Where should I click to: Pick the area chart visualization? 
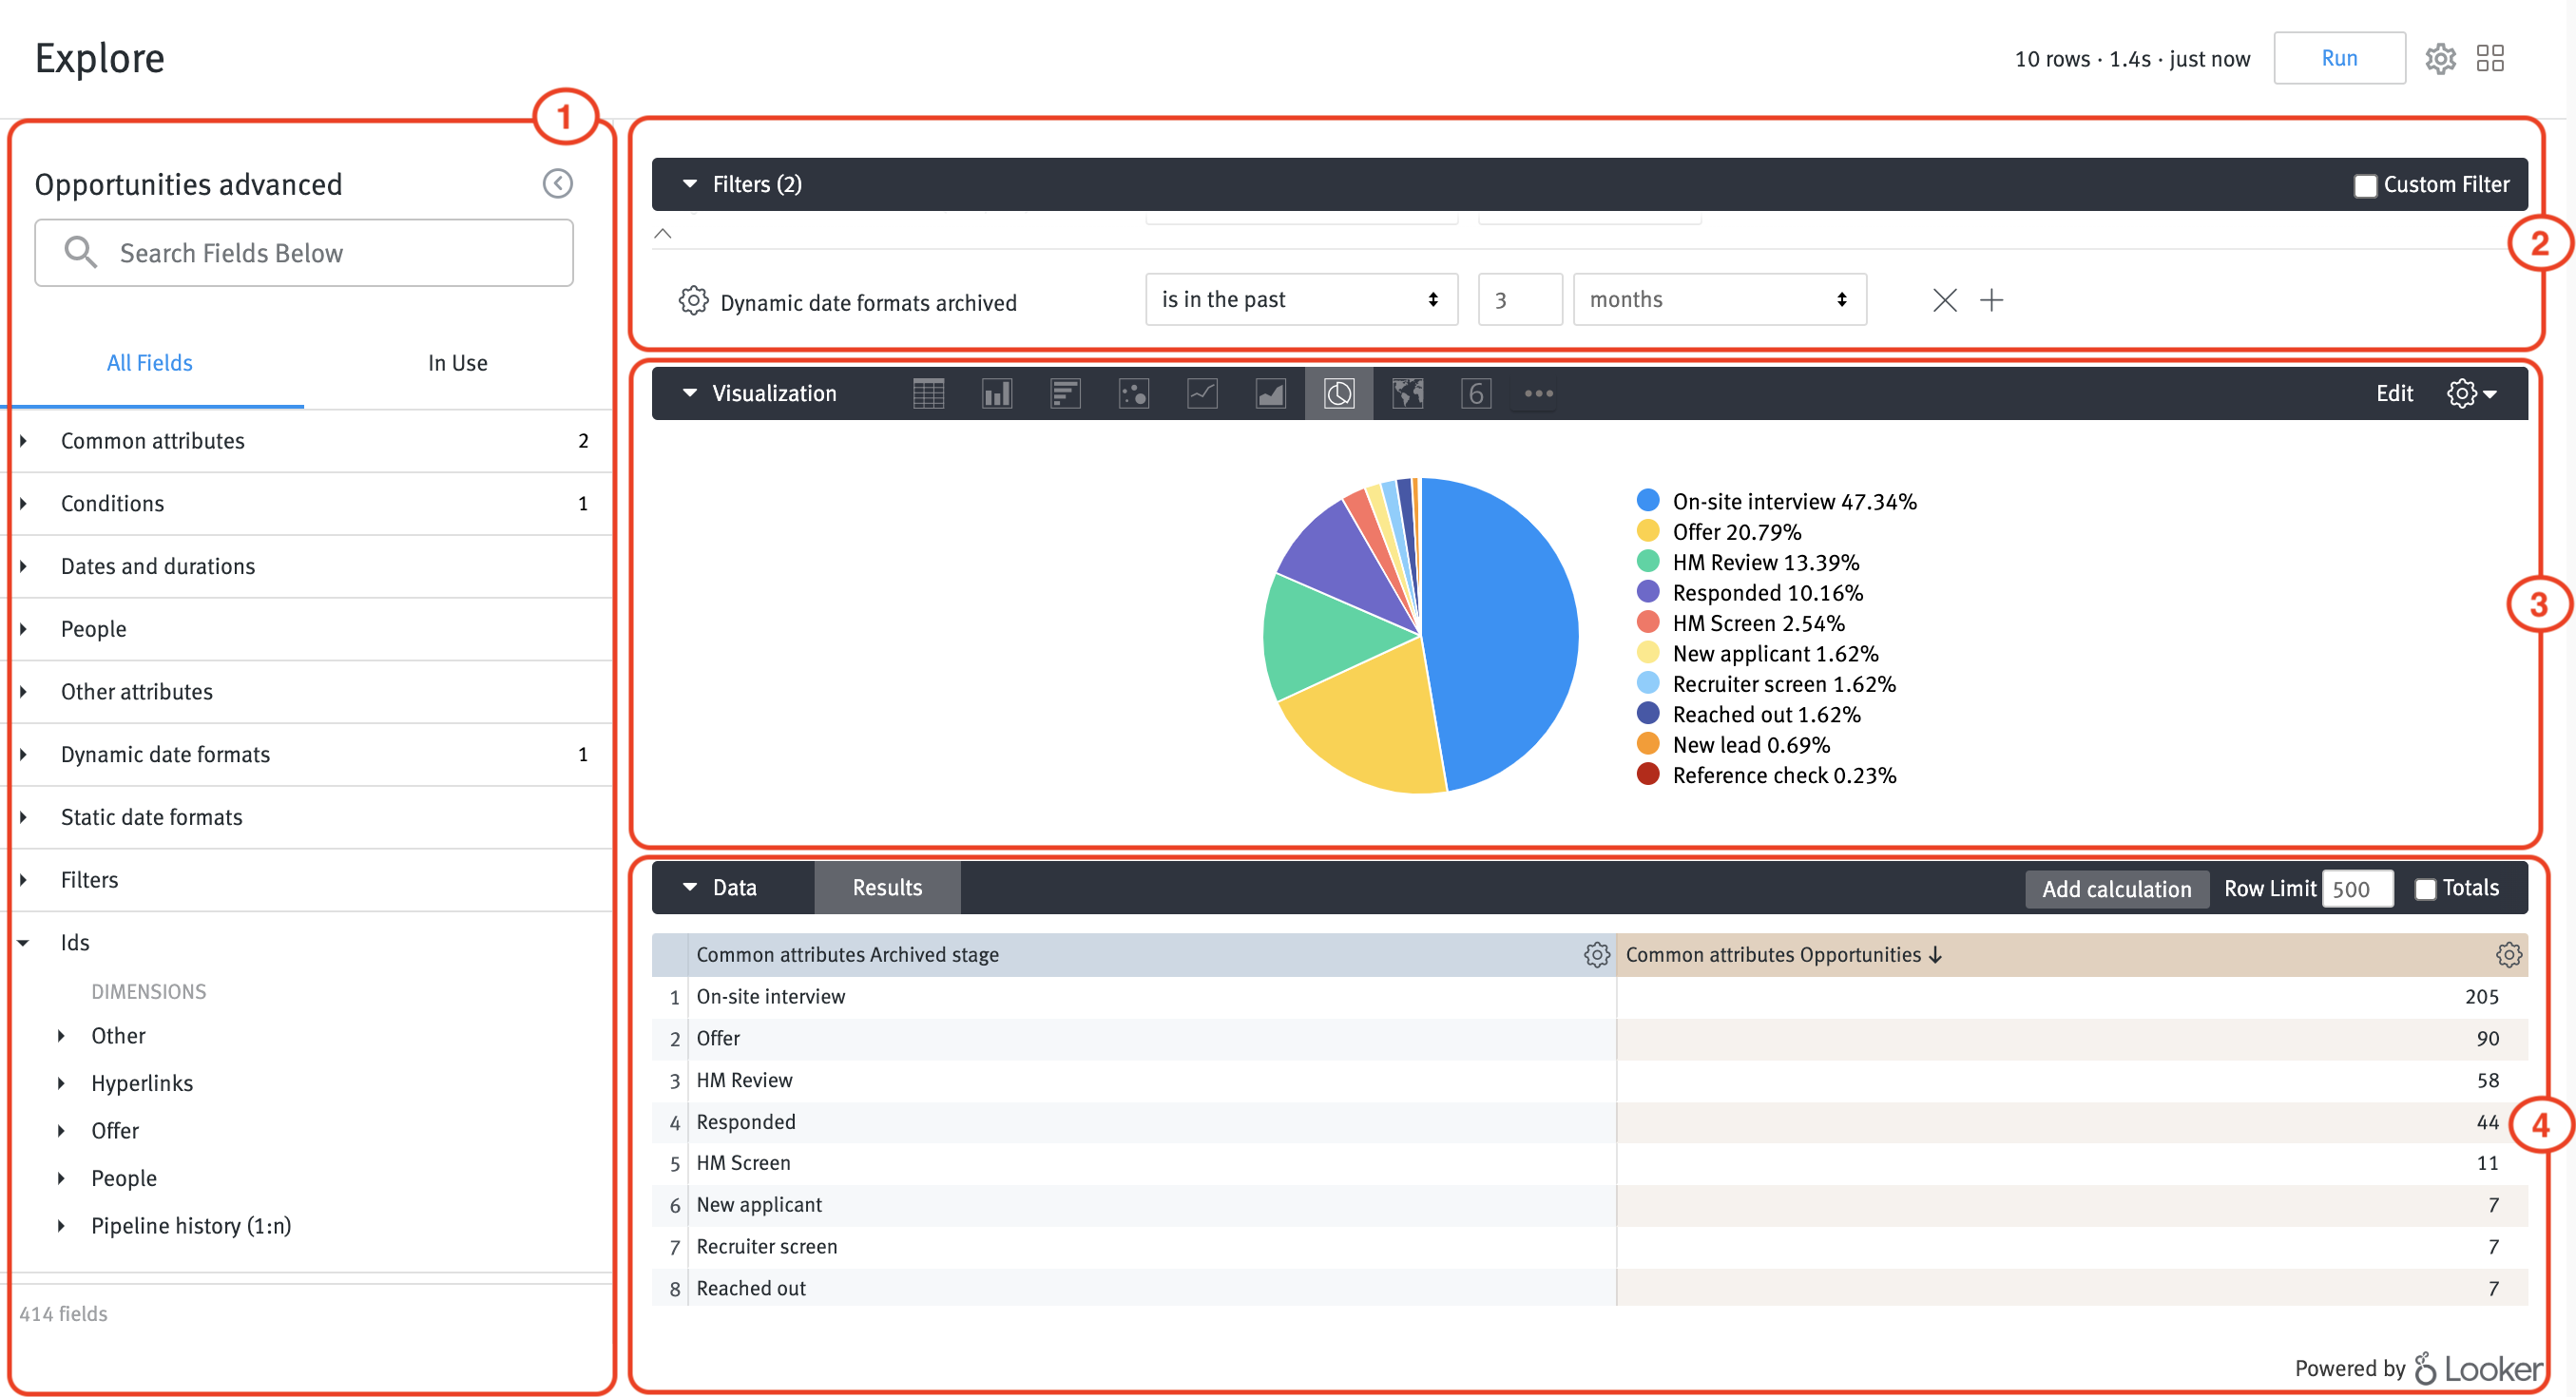(1270, 393)
